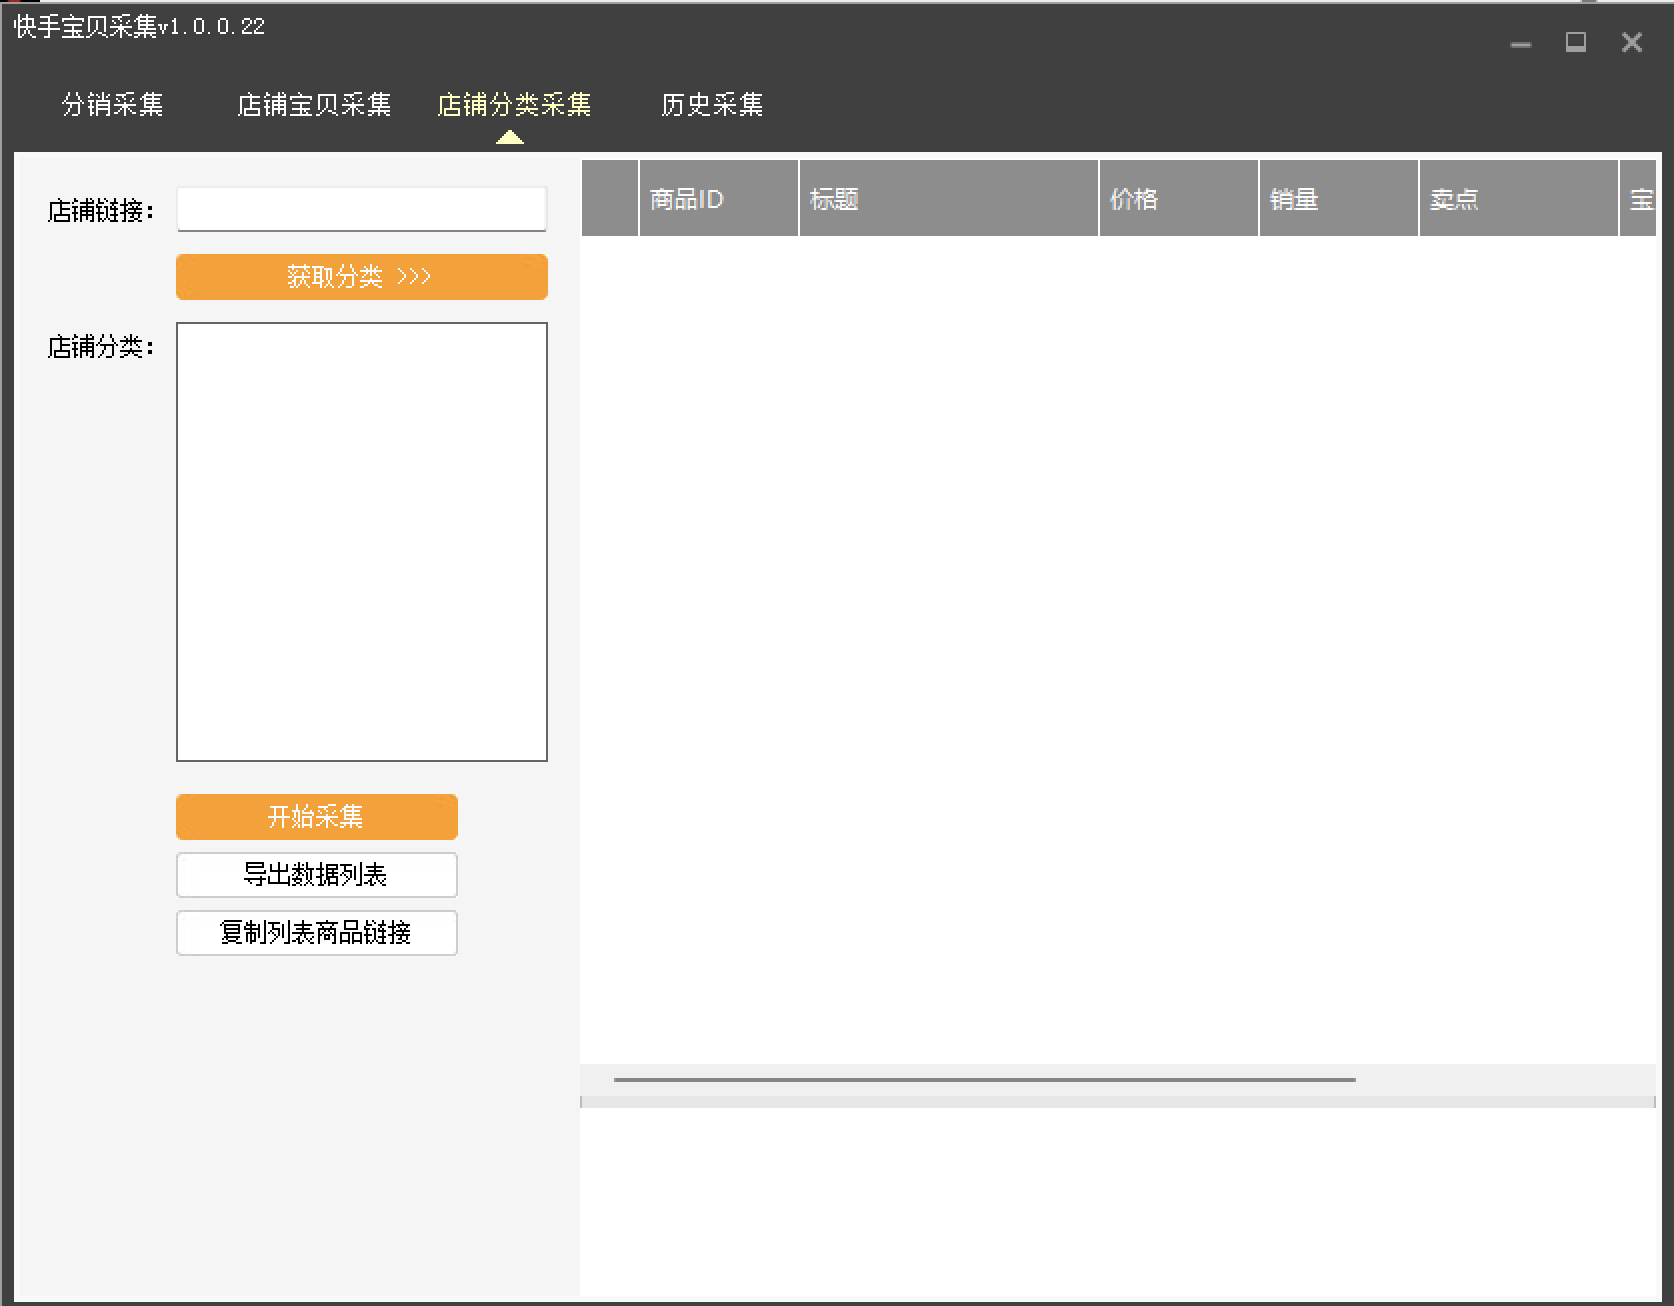Click the 销量 column header
1674x1306 pixels.
1339,199
